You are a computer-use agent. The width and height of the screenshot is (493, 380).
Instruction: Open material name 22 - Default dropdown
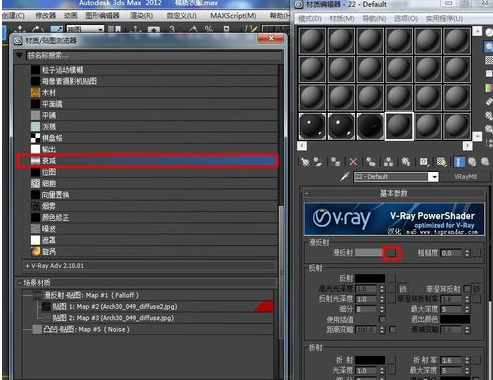pos(434,177)
